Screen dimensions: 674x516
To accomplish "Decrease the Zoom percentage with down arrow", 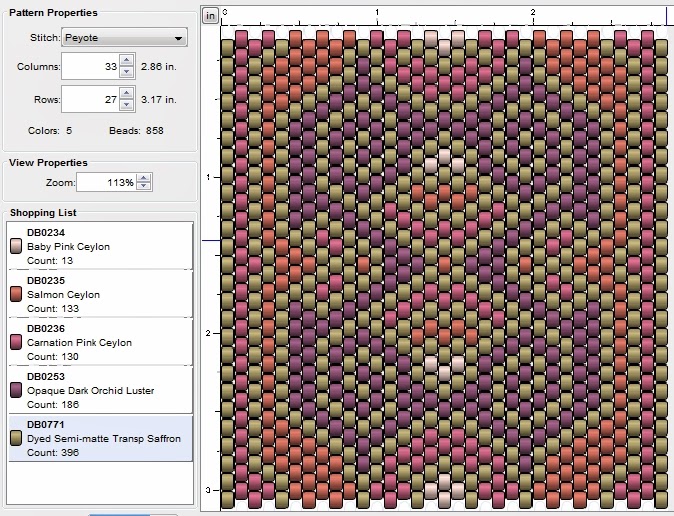I will [144, 186].
